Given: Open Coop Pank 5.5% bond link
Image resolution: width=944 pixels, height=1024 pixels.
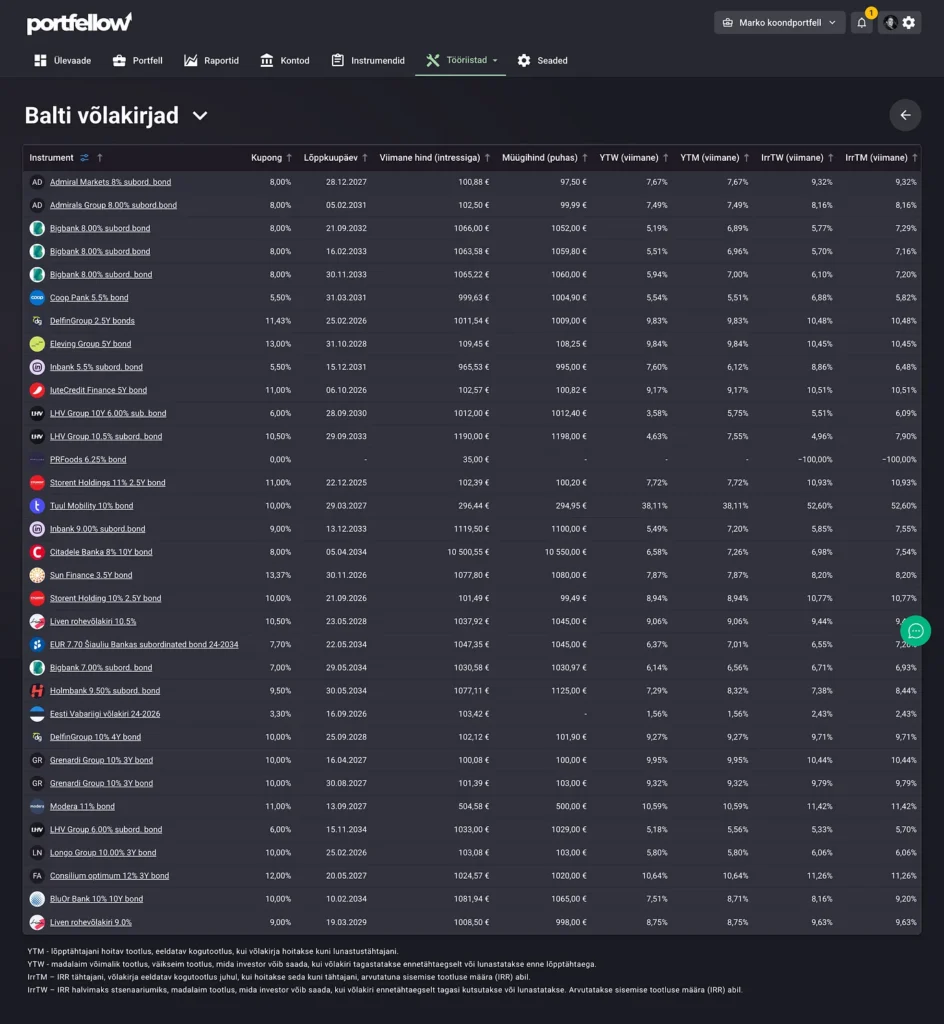Looking at the screenshot, I should [89, 298].
